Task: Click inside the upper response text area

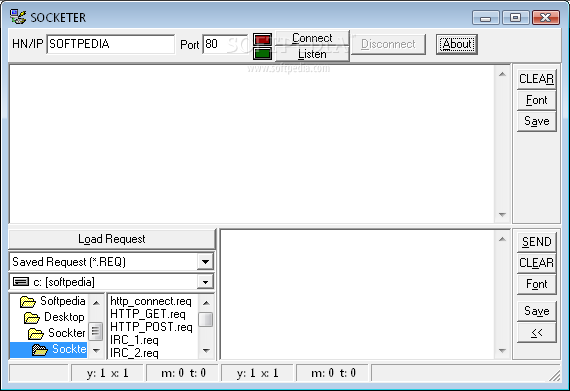Action: click(252, 144)
